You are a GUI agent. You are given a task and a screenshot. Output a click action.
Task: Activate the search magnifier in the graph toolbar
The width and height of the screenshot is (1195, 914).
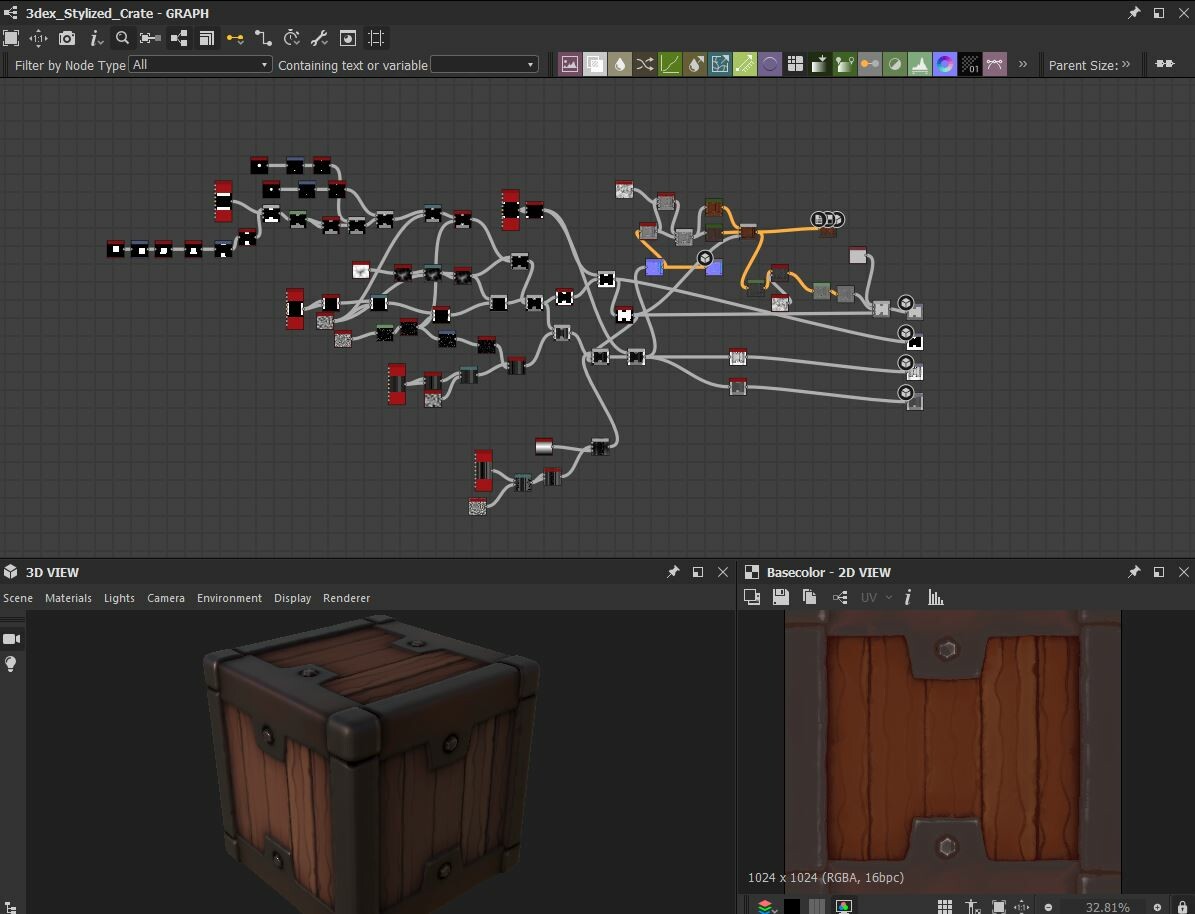pyautogui.click(x=122, y=38)
